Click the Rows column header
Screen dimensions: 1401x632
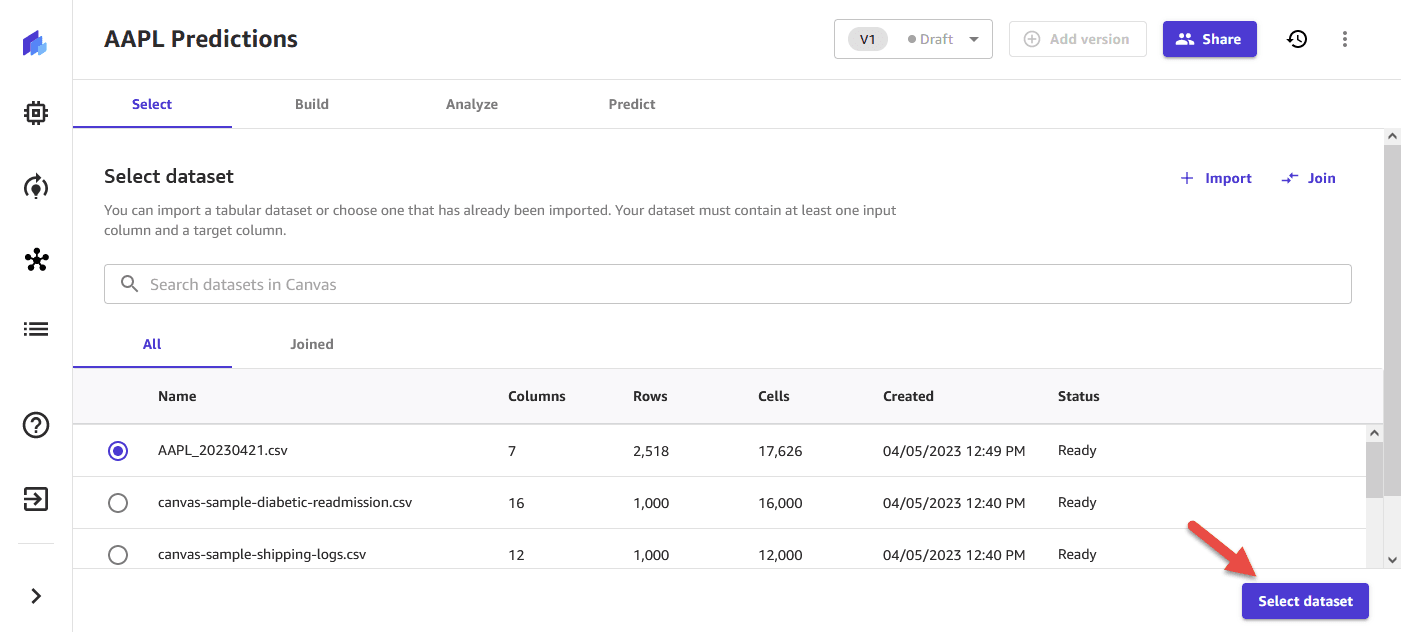coord(650,396)
